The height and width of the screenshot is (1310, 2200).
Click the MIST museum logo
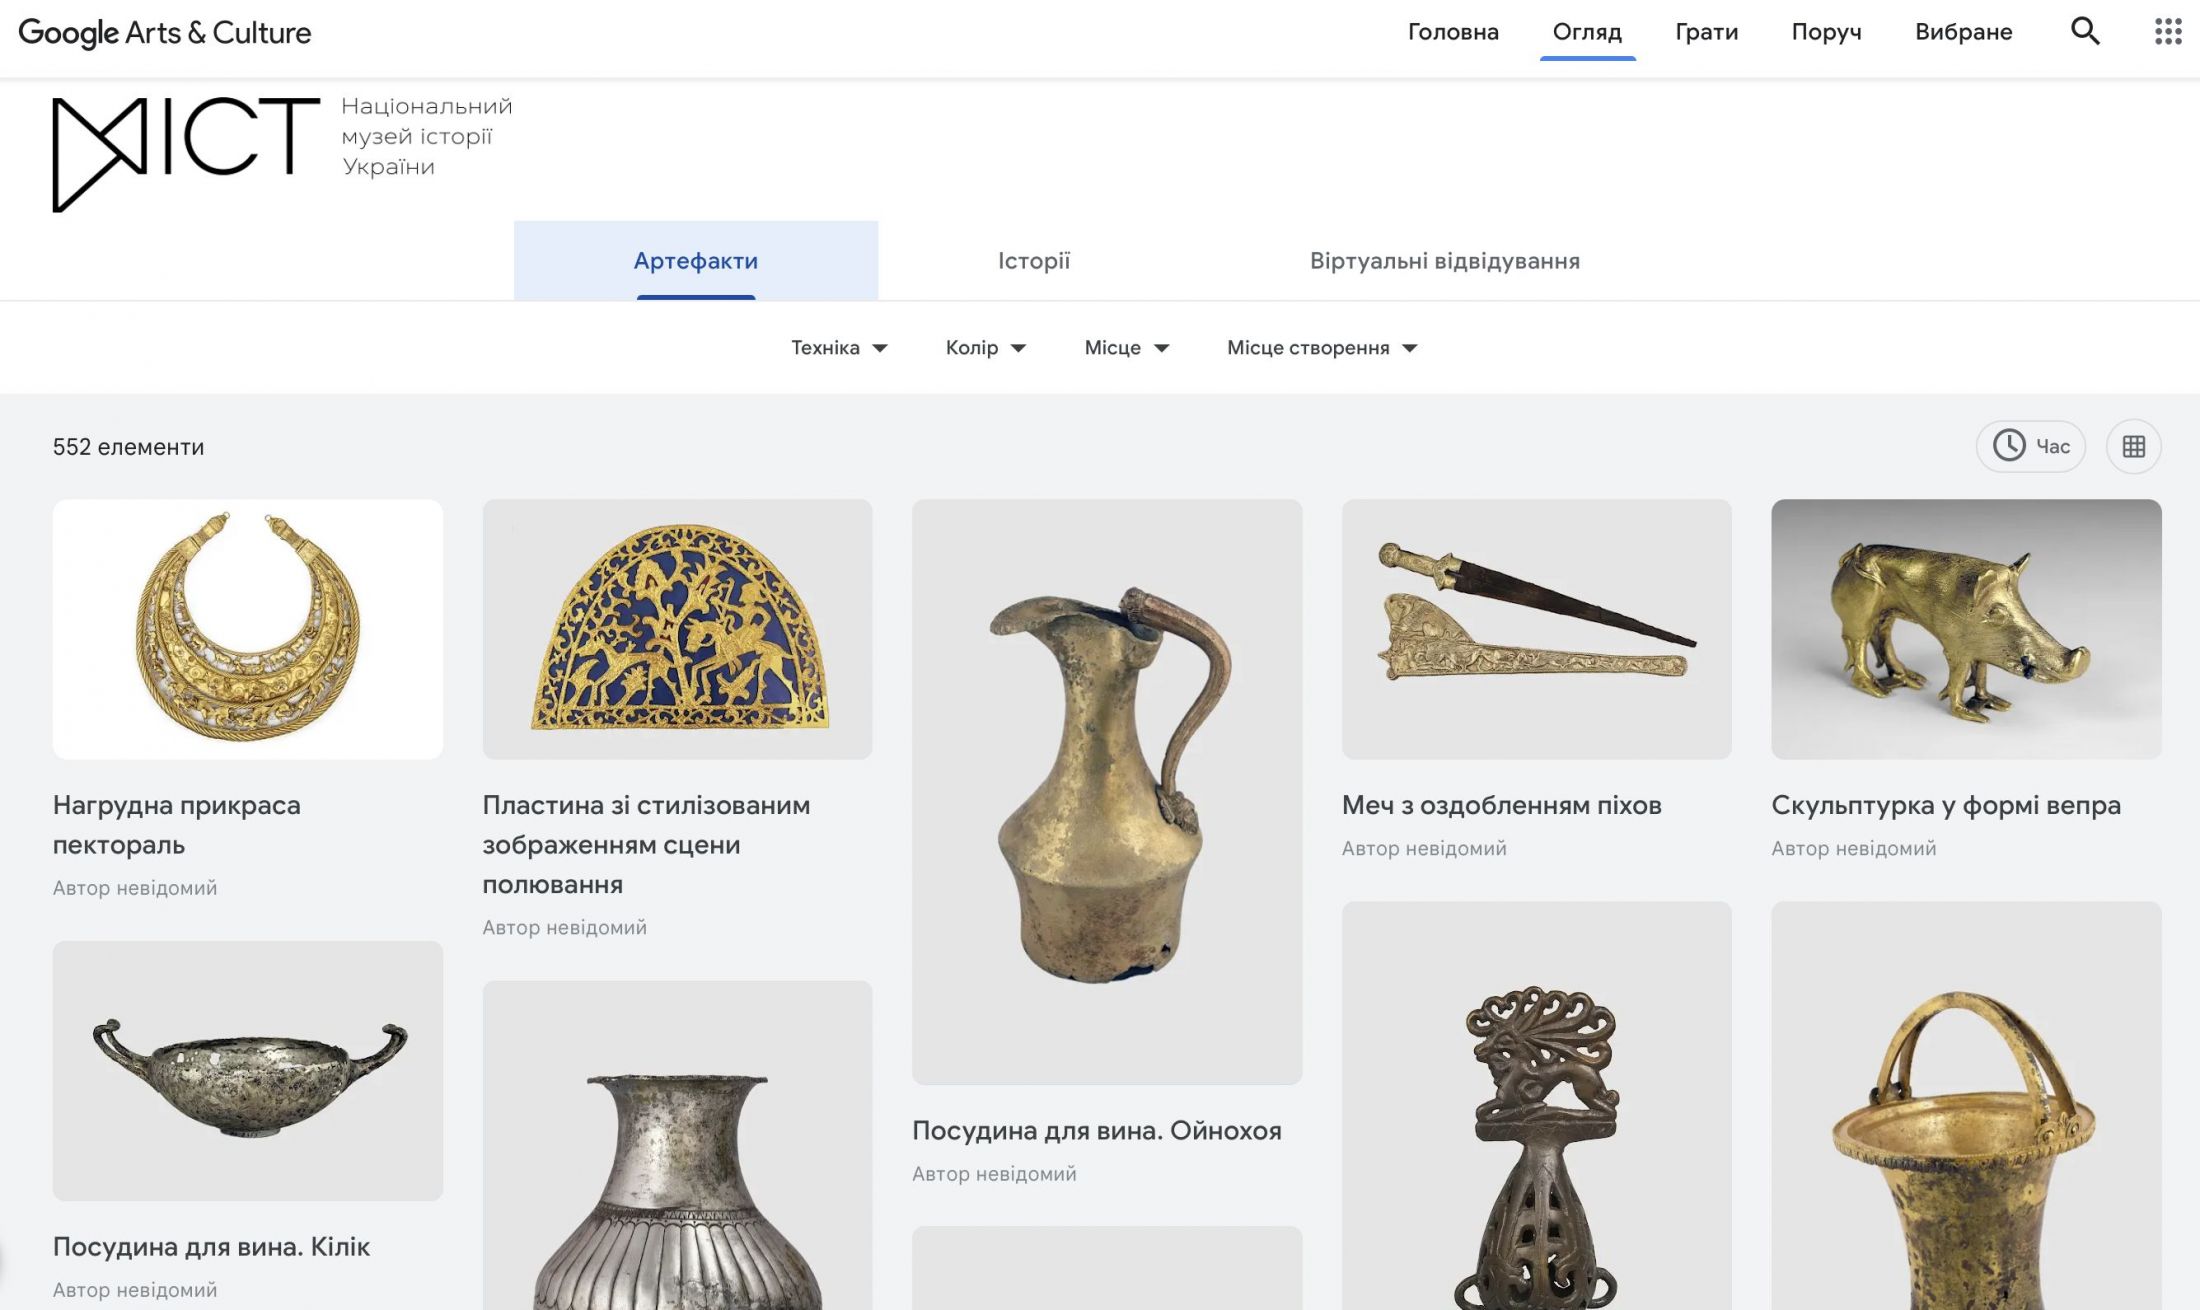coord(186,154)
